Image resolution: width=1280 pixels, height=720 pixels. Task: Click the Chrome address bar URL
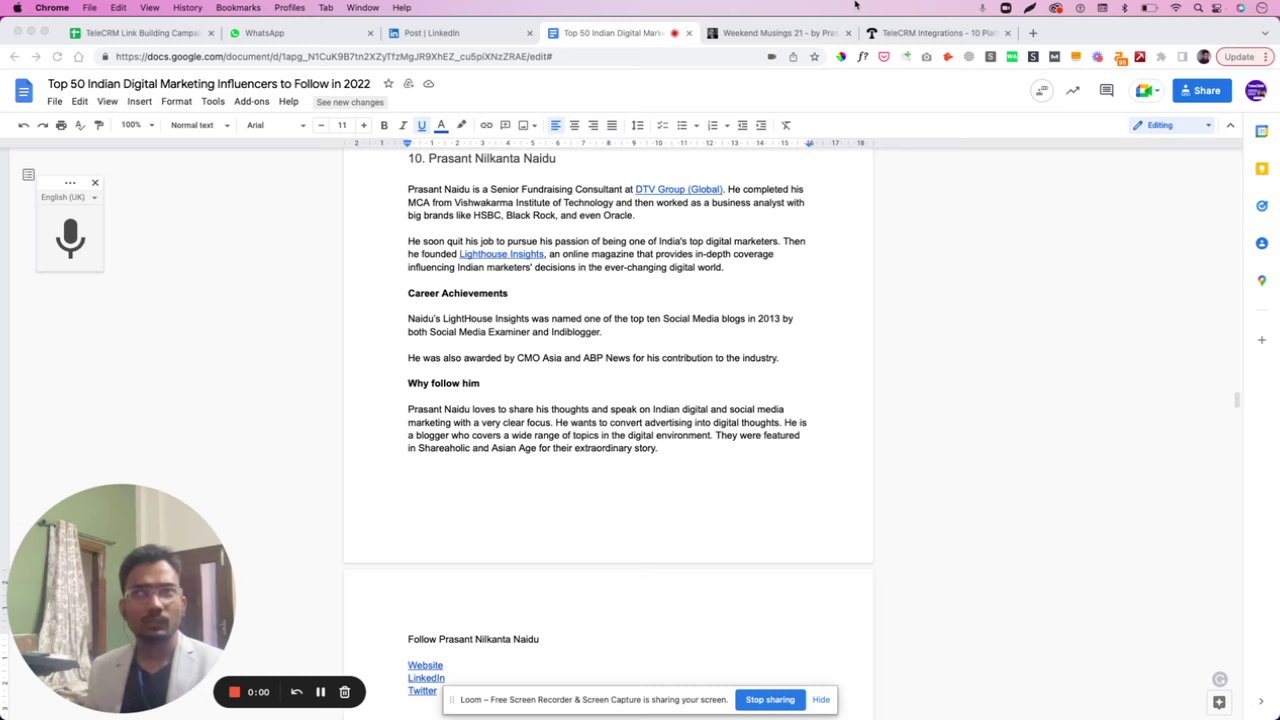334,57
